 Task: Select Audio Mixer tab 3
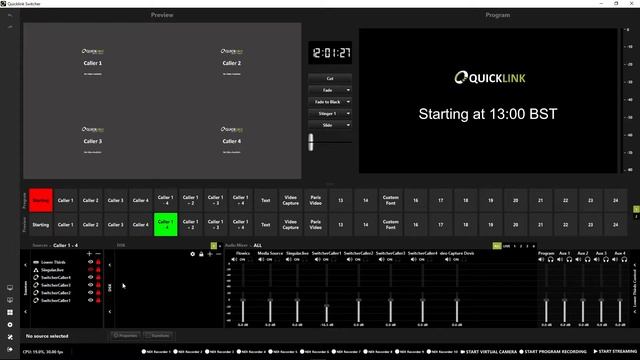527,246
